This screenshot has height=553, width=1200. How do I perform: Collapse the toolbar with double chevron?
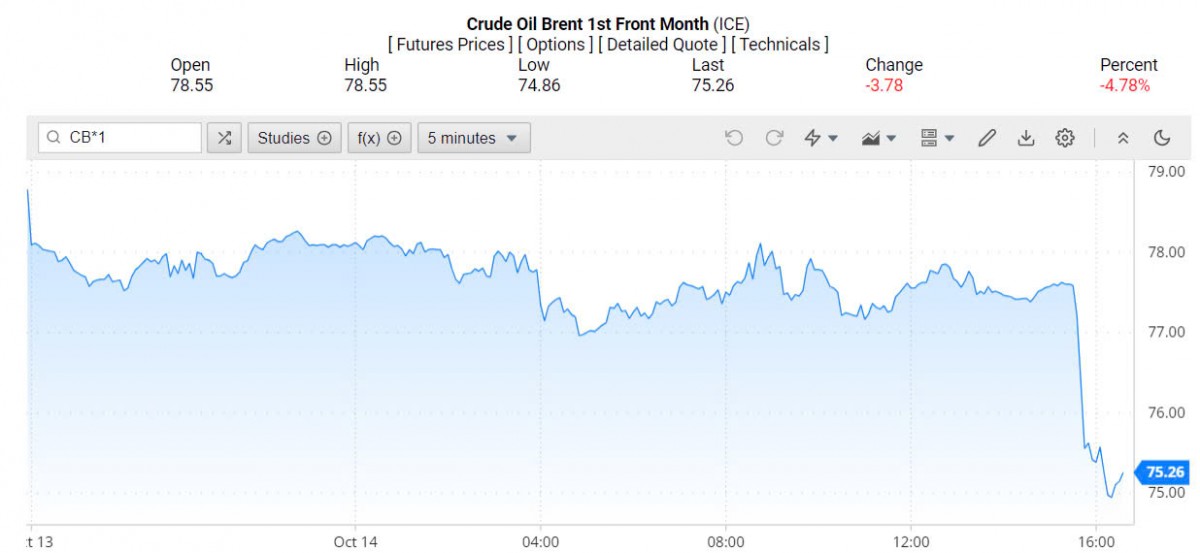(x=1123, y=138)
